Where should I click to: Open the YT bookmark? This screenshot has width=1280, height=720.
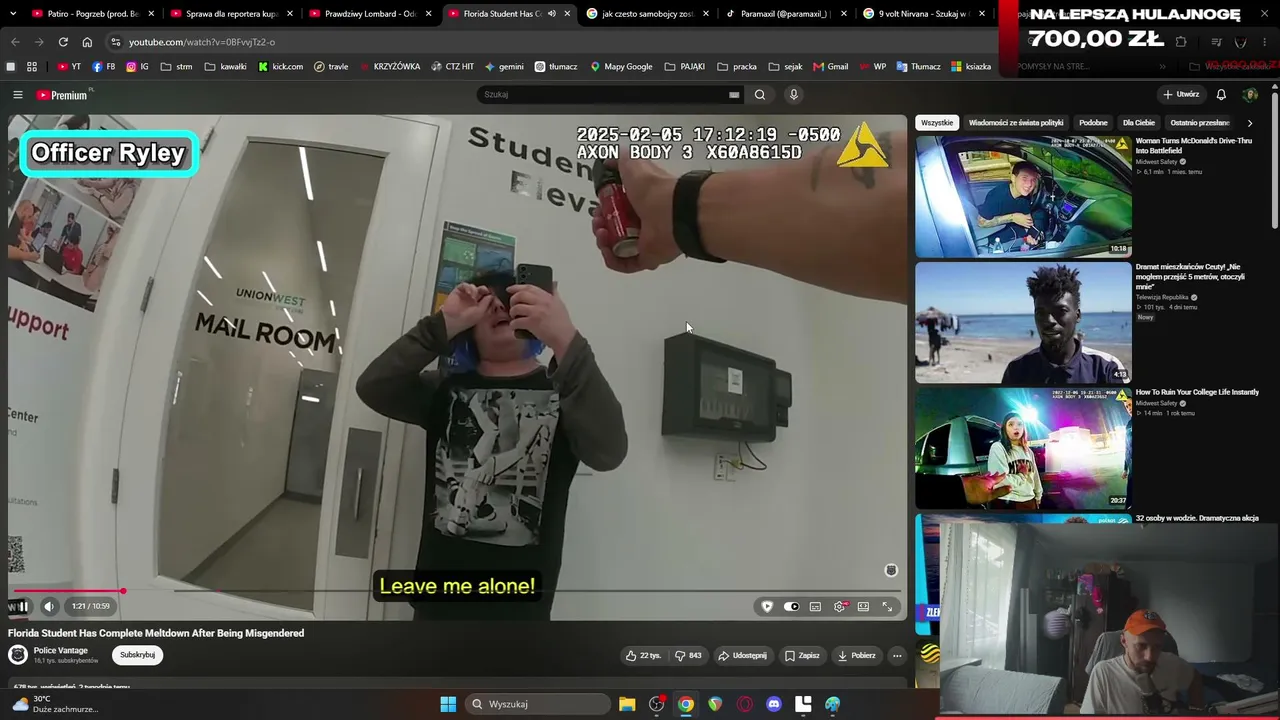pyautogui.click(x=69, y=67)
